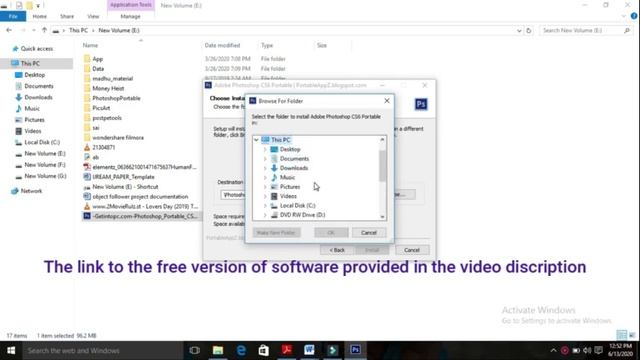Switch to the Share ribbon tab
Image resolution: width=640 pixels, height=360 pixels.
[67, 16]
